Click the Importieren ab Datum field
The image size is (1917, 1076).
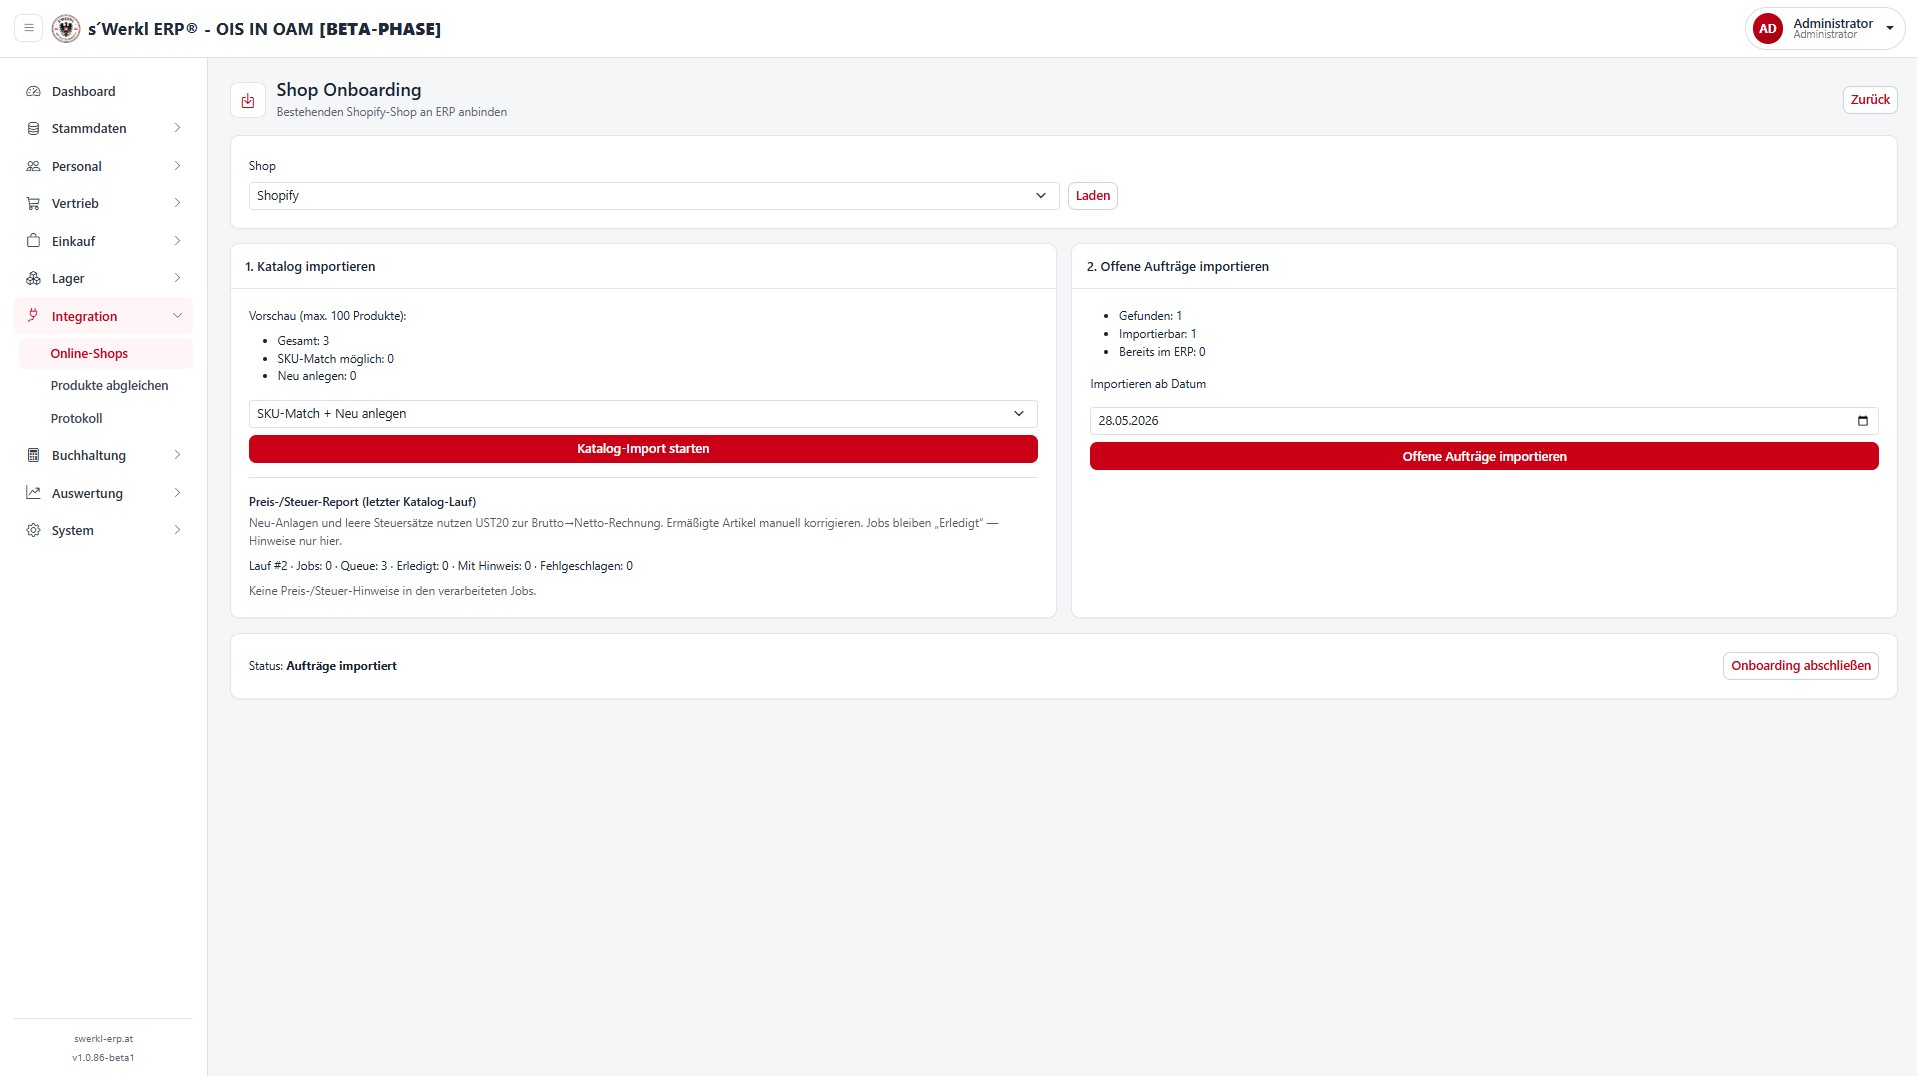[1484, 421]
